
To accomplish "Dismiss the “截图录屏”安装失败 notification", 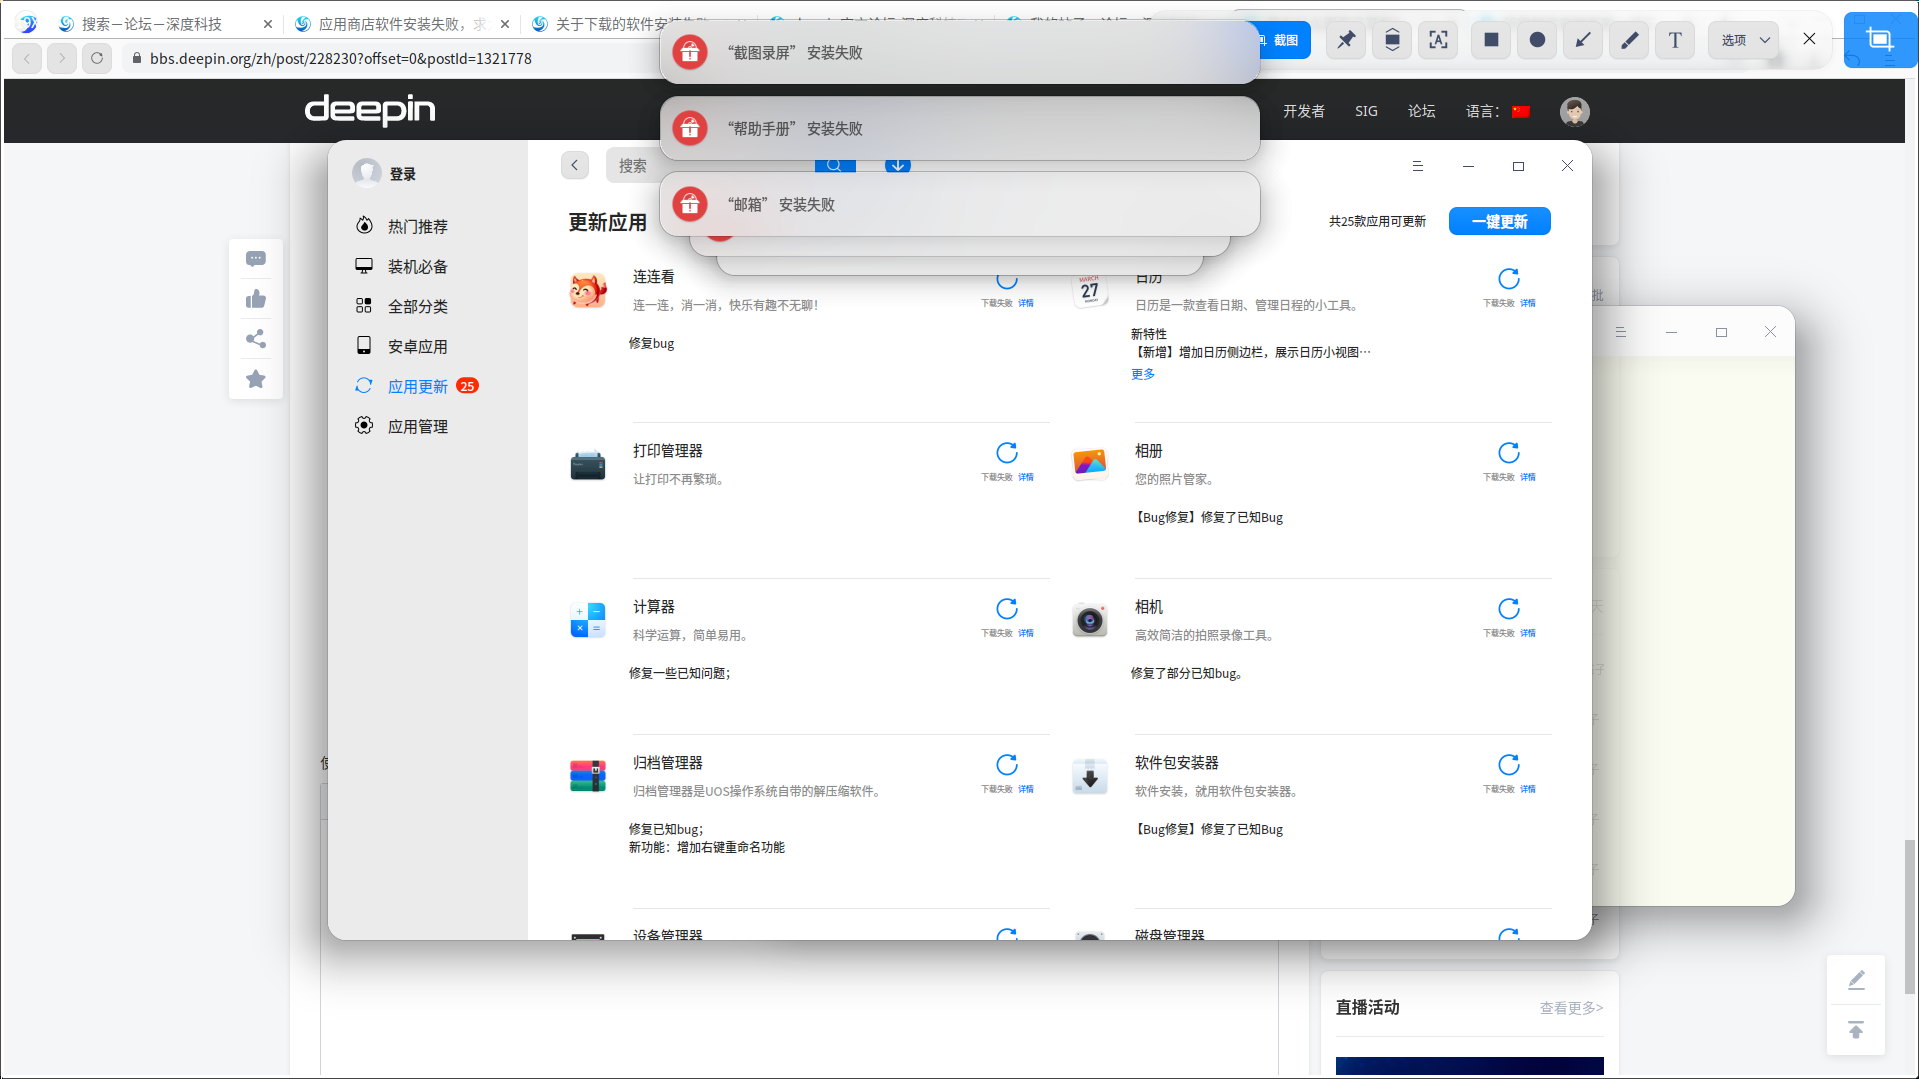I will [x=960, y=52].
